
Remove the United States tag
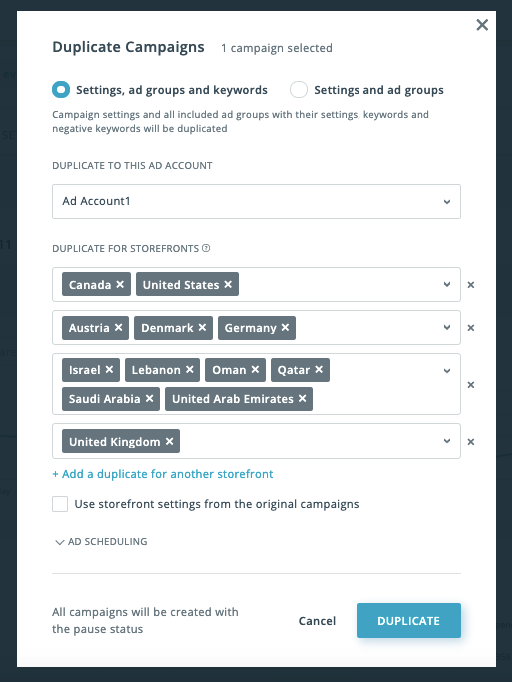[228, 284]
